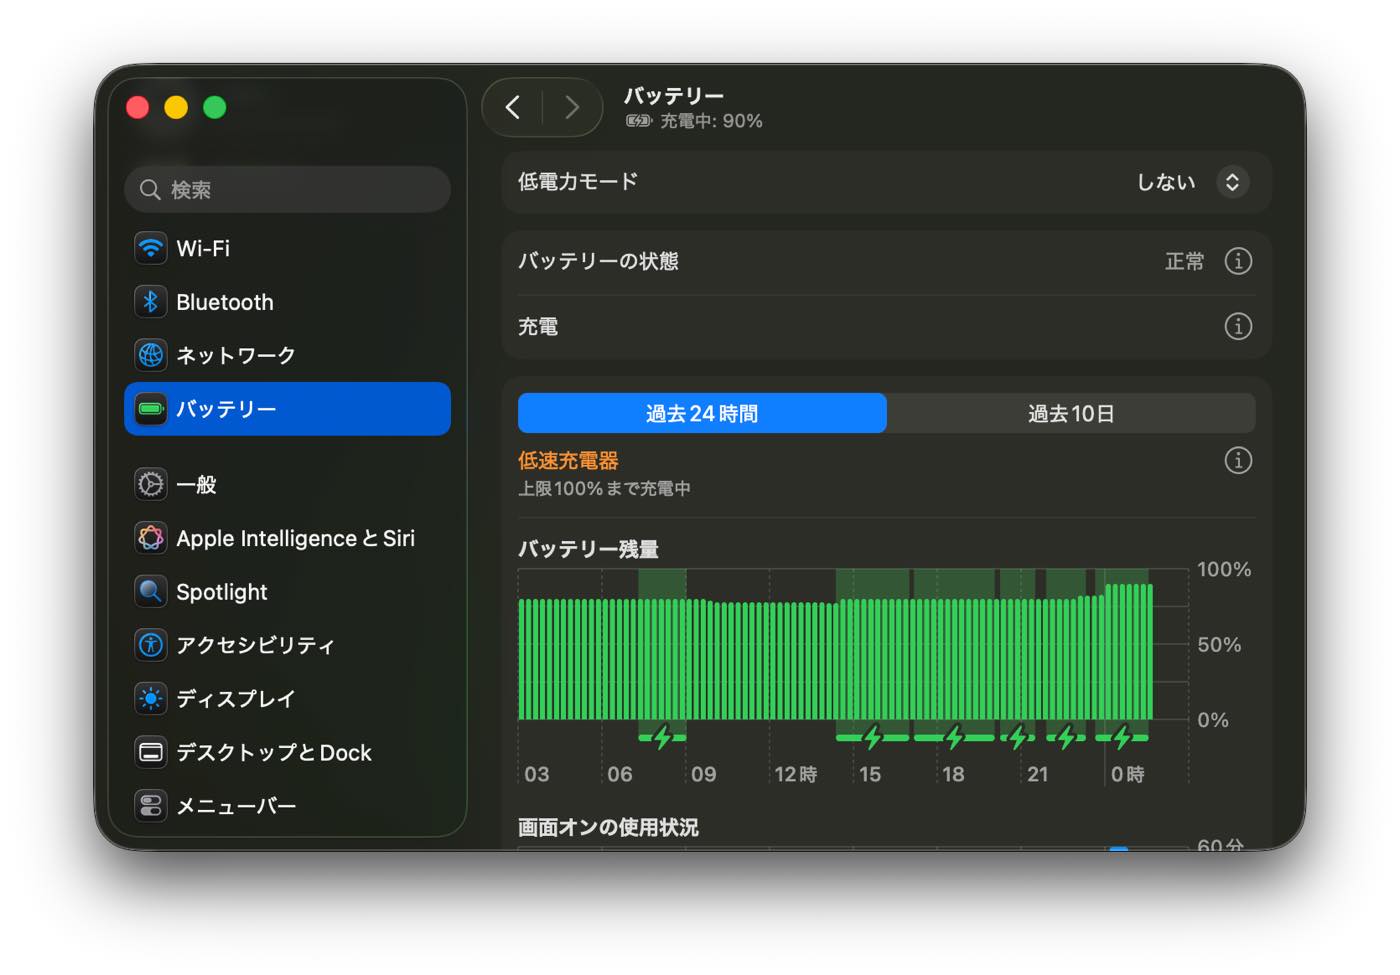Go back with the back chevron
The width and height of the screenshot is (1400, 975).
coord(513,107)
